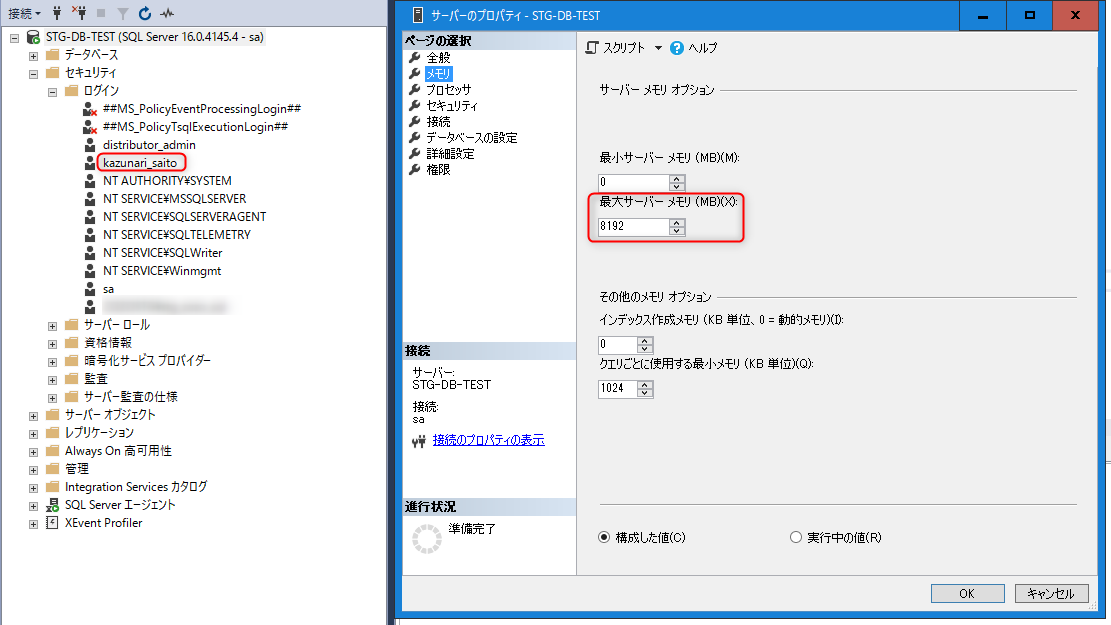Click the ヘルプ help icon
This screenshot has width=1111, height=625.
click(677, 47)
